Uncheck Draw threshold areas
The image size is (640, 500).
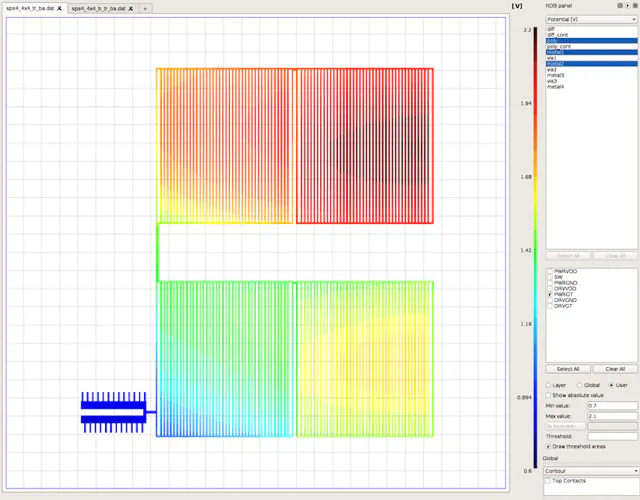[548, 447]
